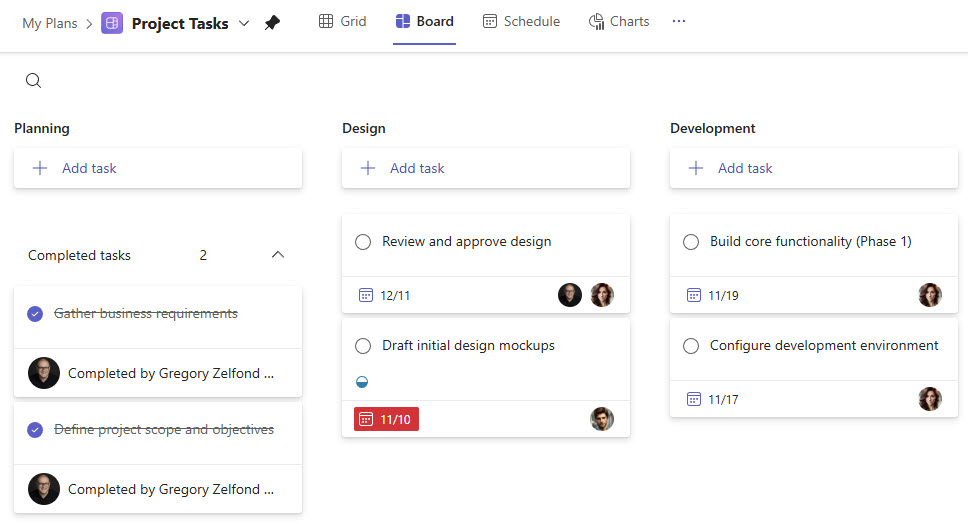This screenshot has height=524, width=968.
Task: Click the search magnifier icon
Action: click(33, 81)
